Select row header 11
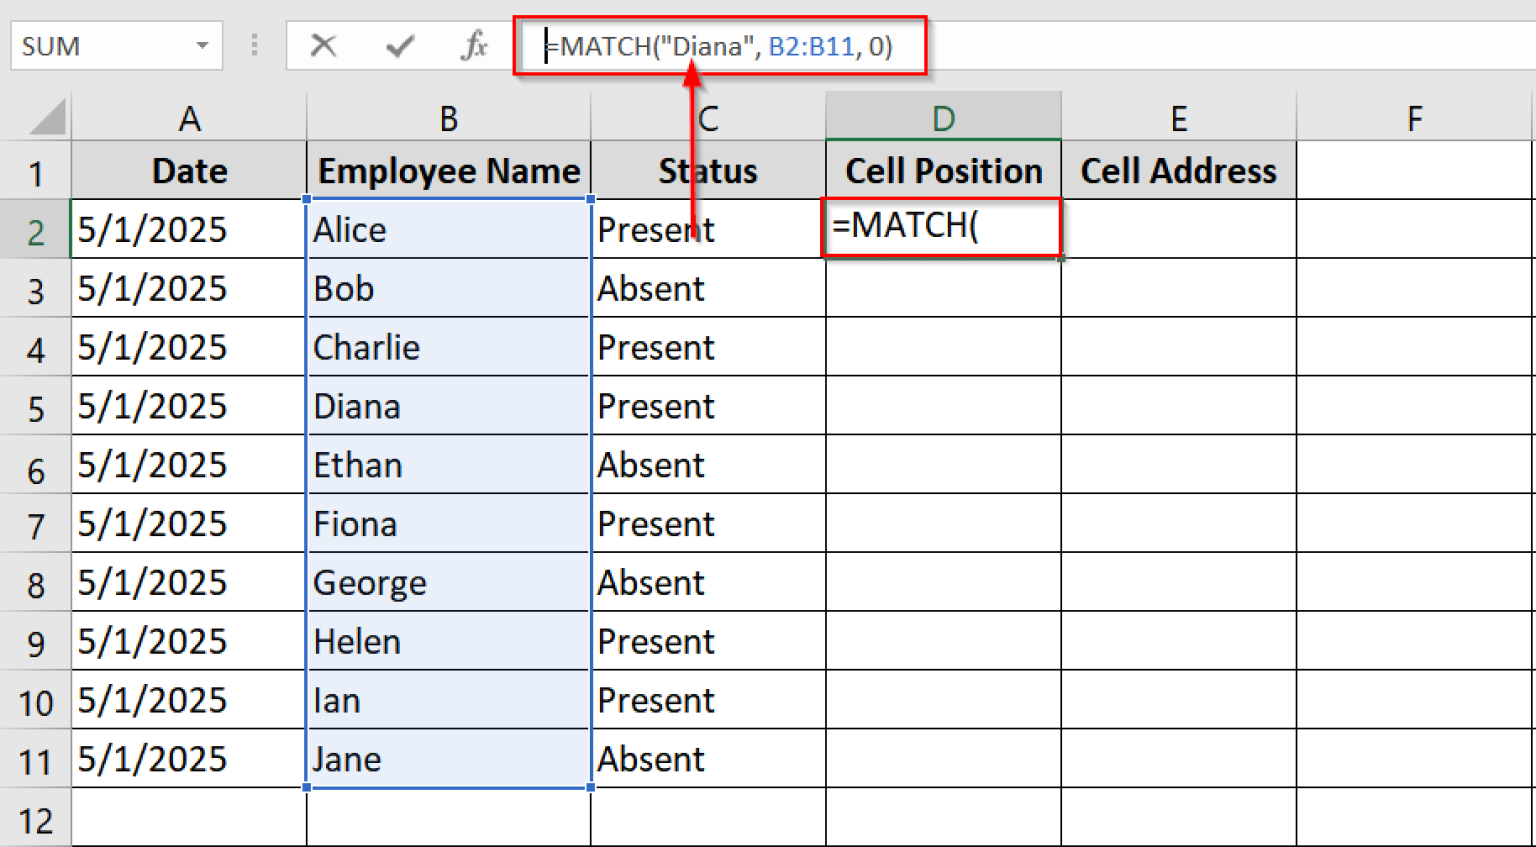Screen dimensions: 1536x847 coord(35,759)
